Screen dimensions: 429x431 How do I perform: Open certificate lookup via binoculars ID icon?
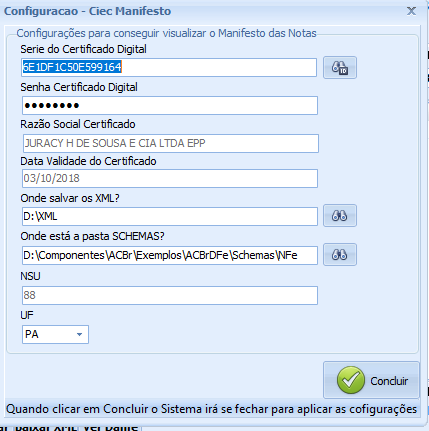pyautogui.click(x=340, y=68)
